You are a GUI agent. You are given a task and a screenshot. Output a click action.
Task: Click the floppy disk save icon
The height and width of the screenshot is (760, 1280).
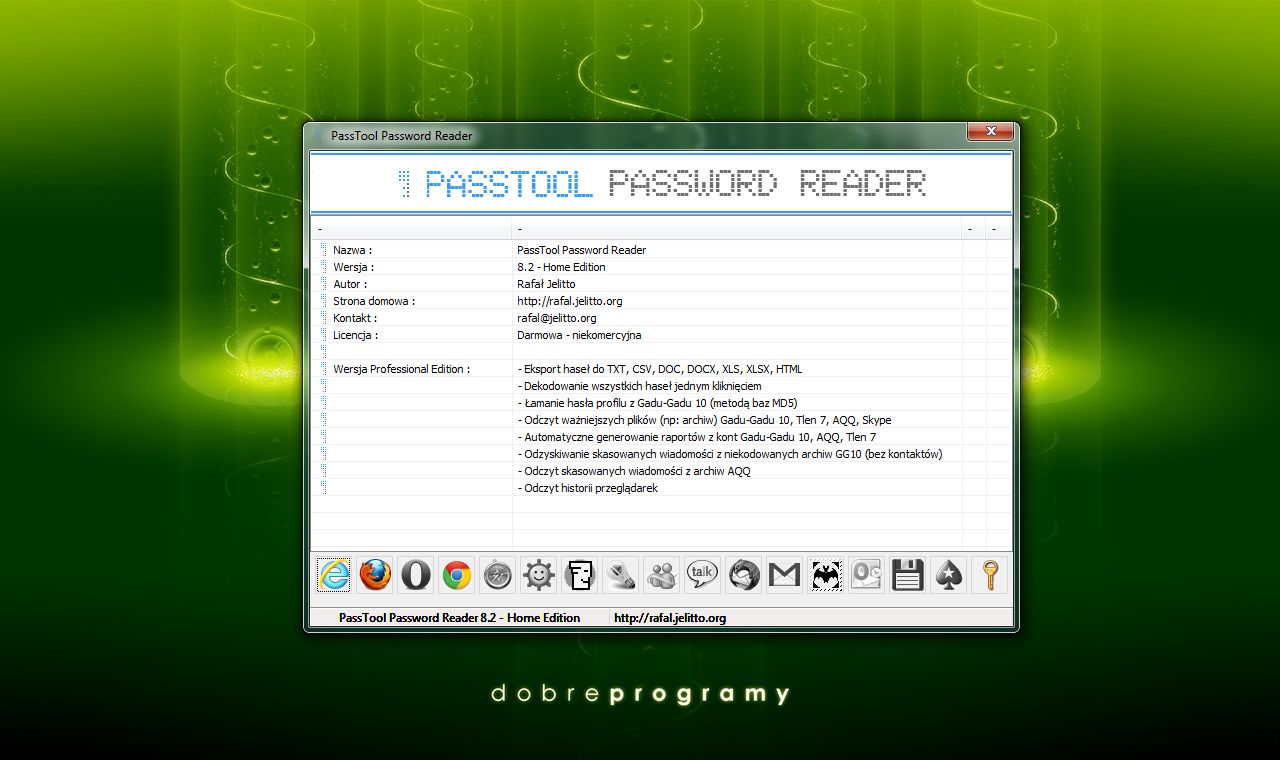click(x=908, y=575)
